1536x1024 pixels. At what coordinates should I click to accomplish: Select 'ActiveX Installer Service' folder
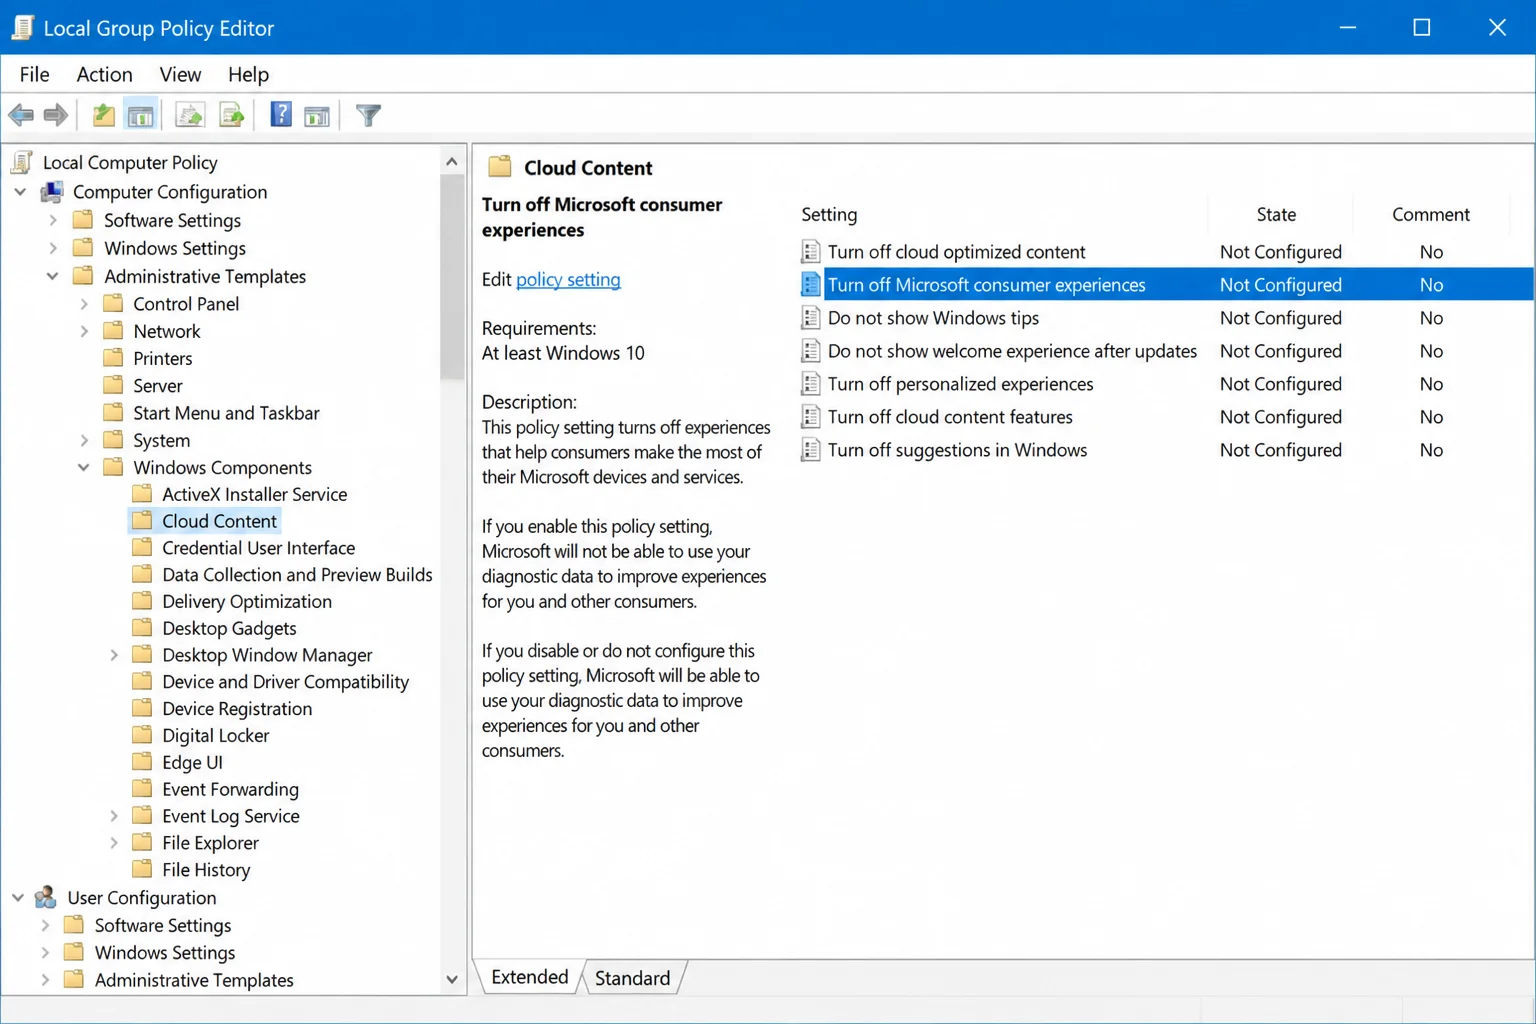tap(254, 494)
